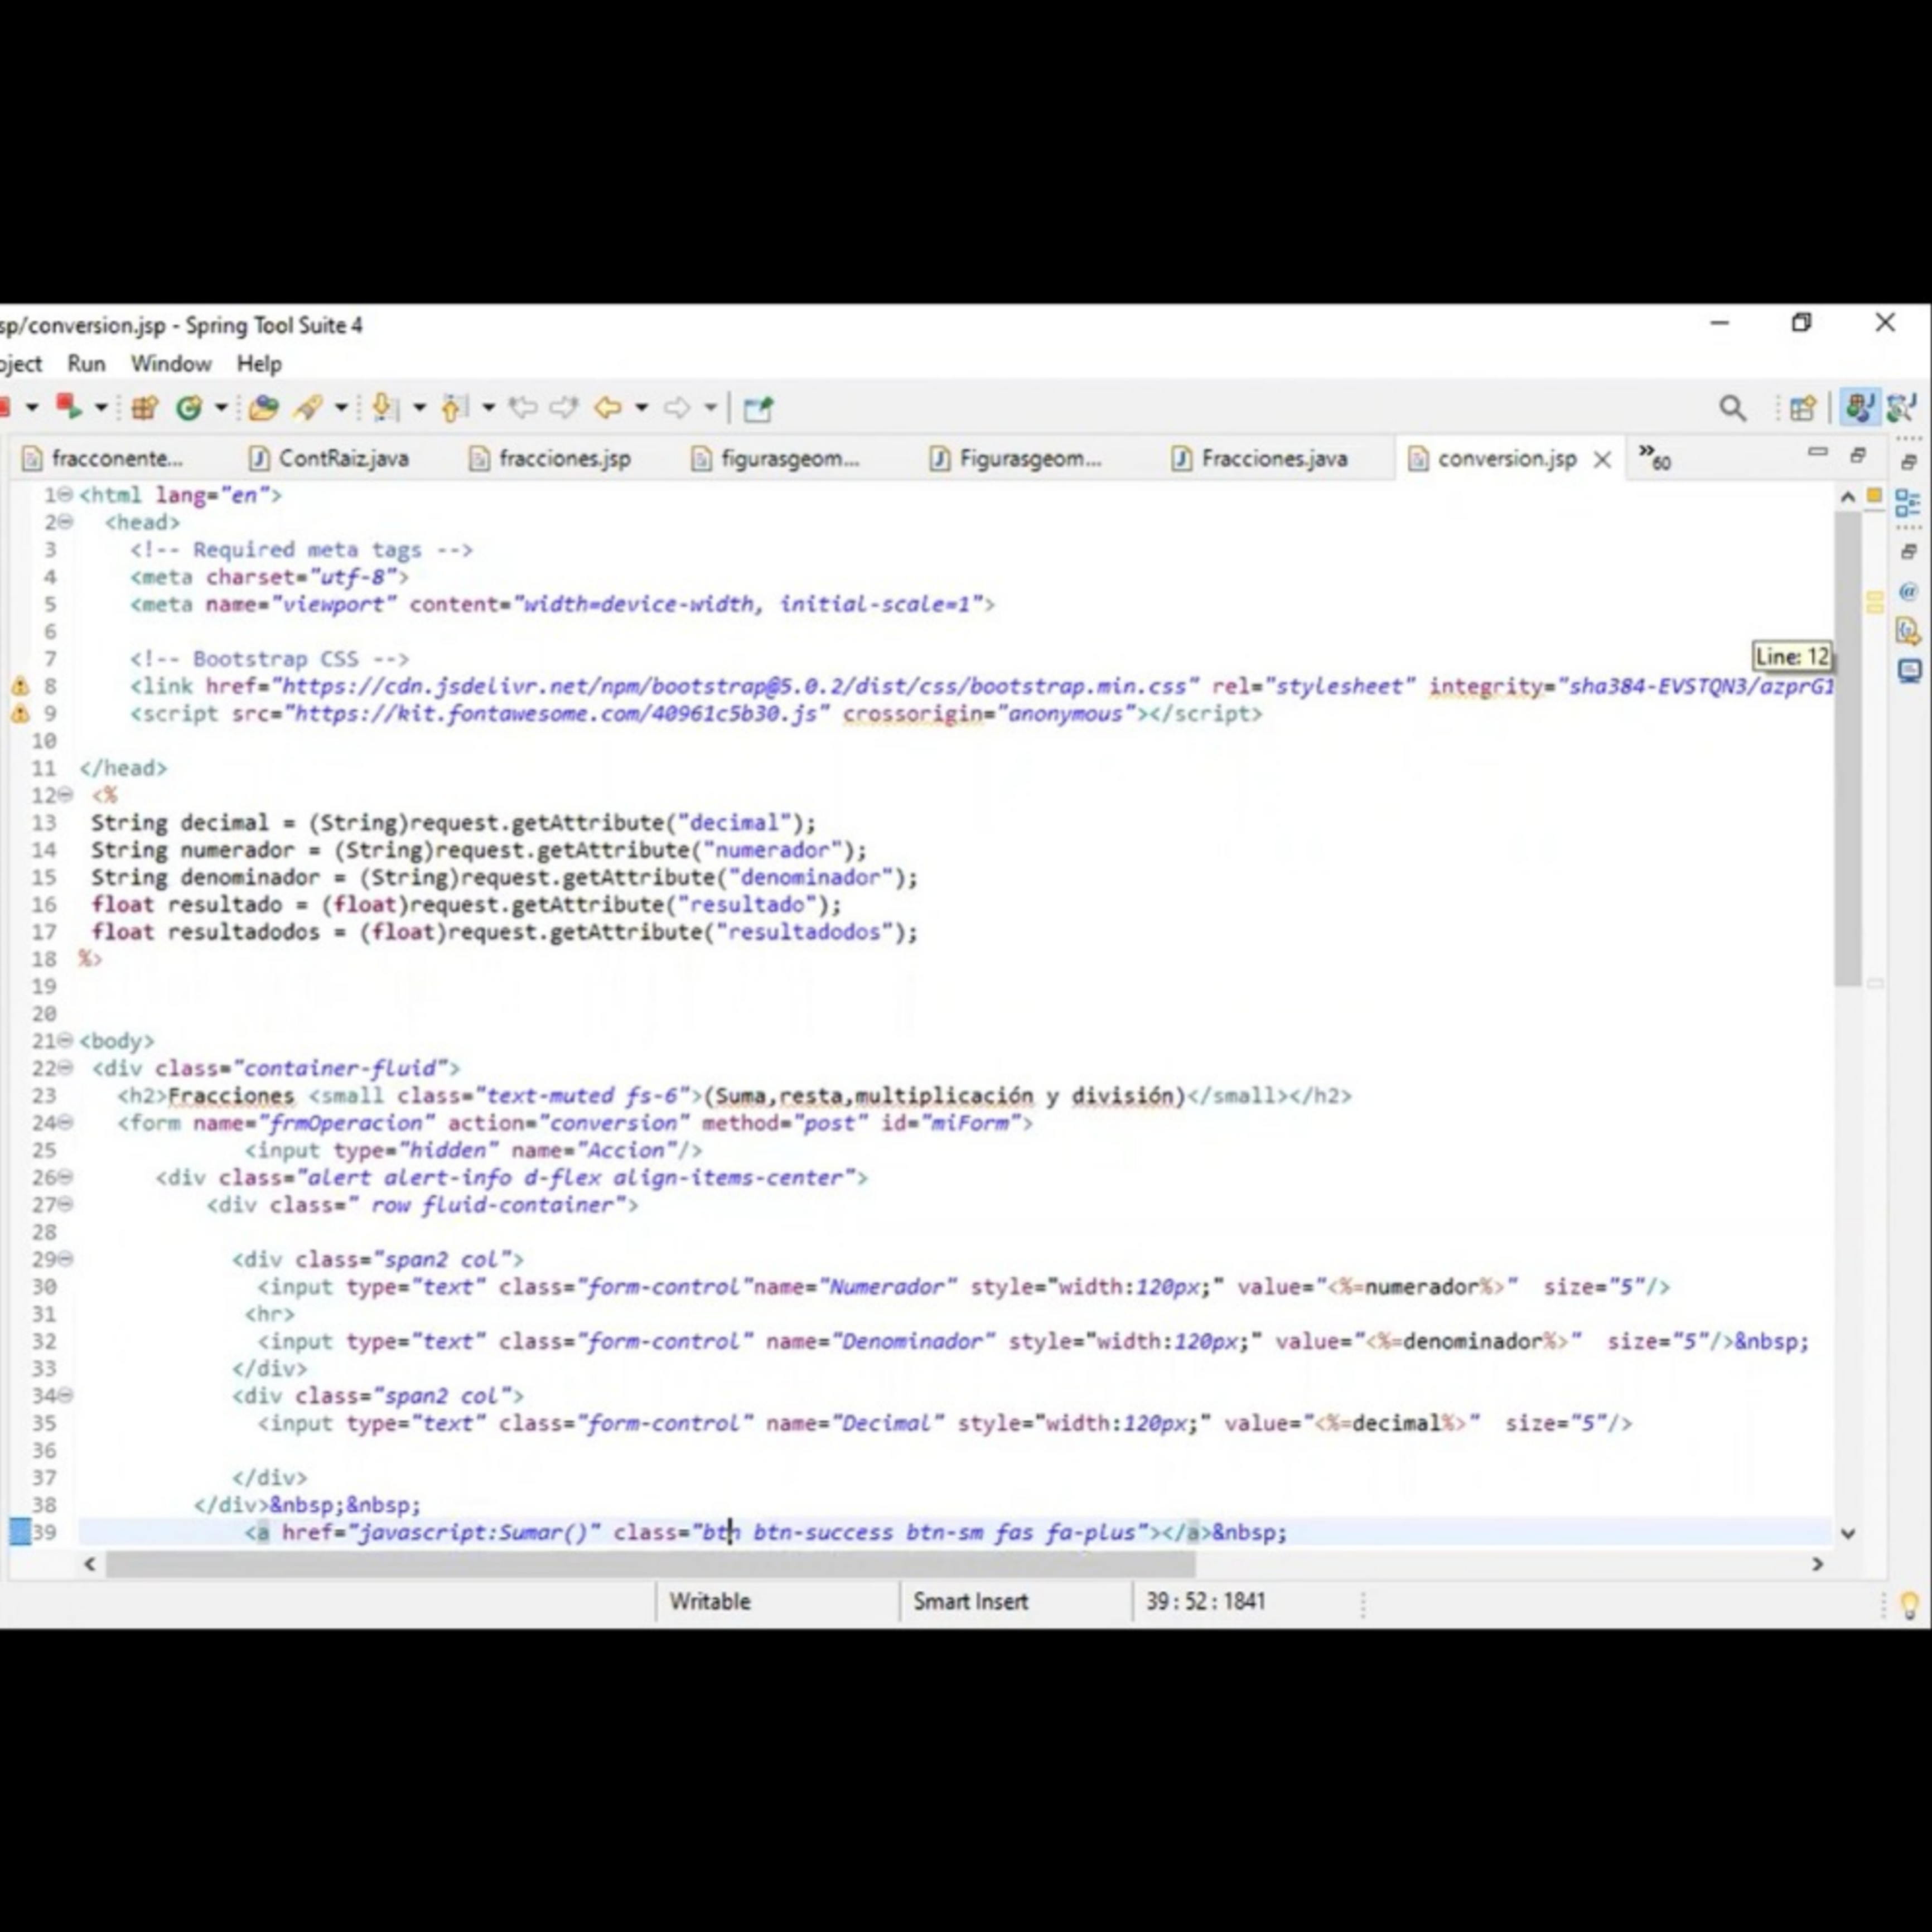Open the Console monitor icon in right sidebar

(1909, 671)
